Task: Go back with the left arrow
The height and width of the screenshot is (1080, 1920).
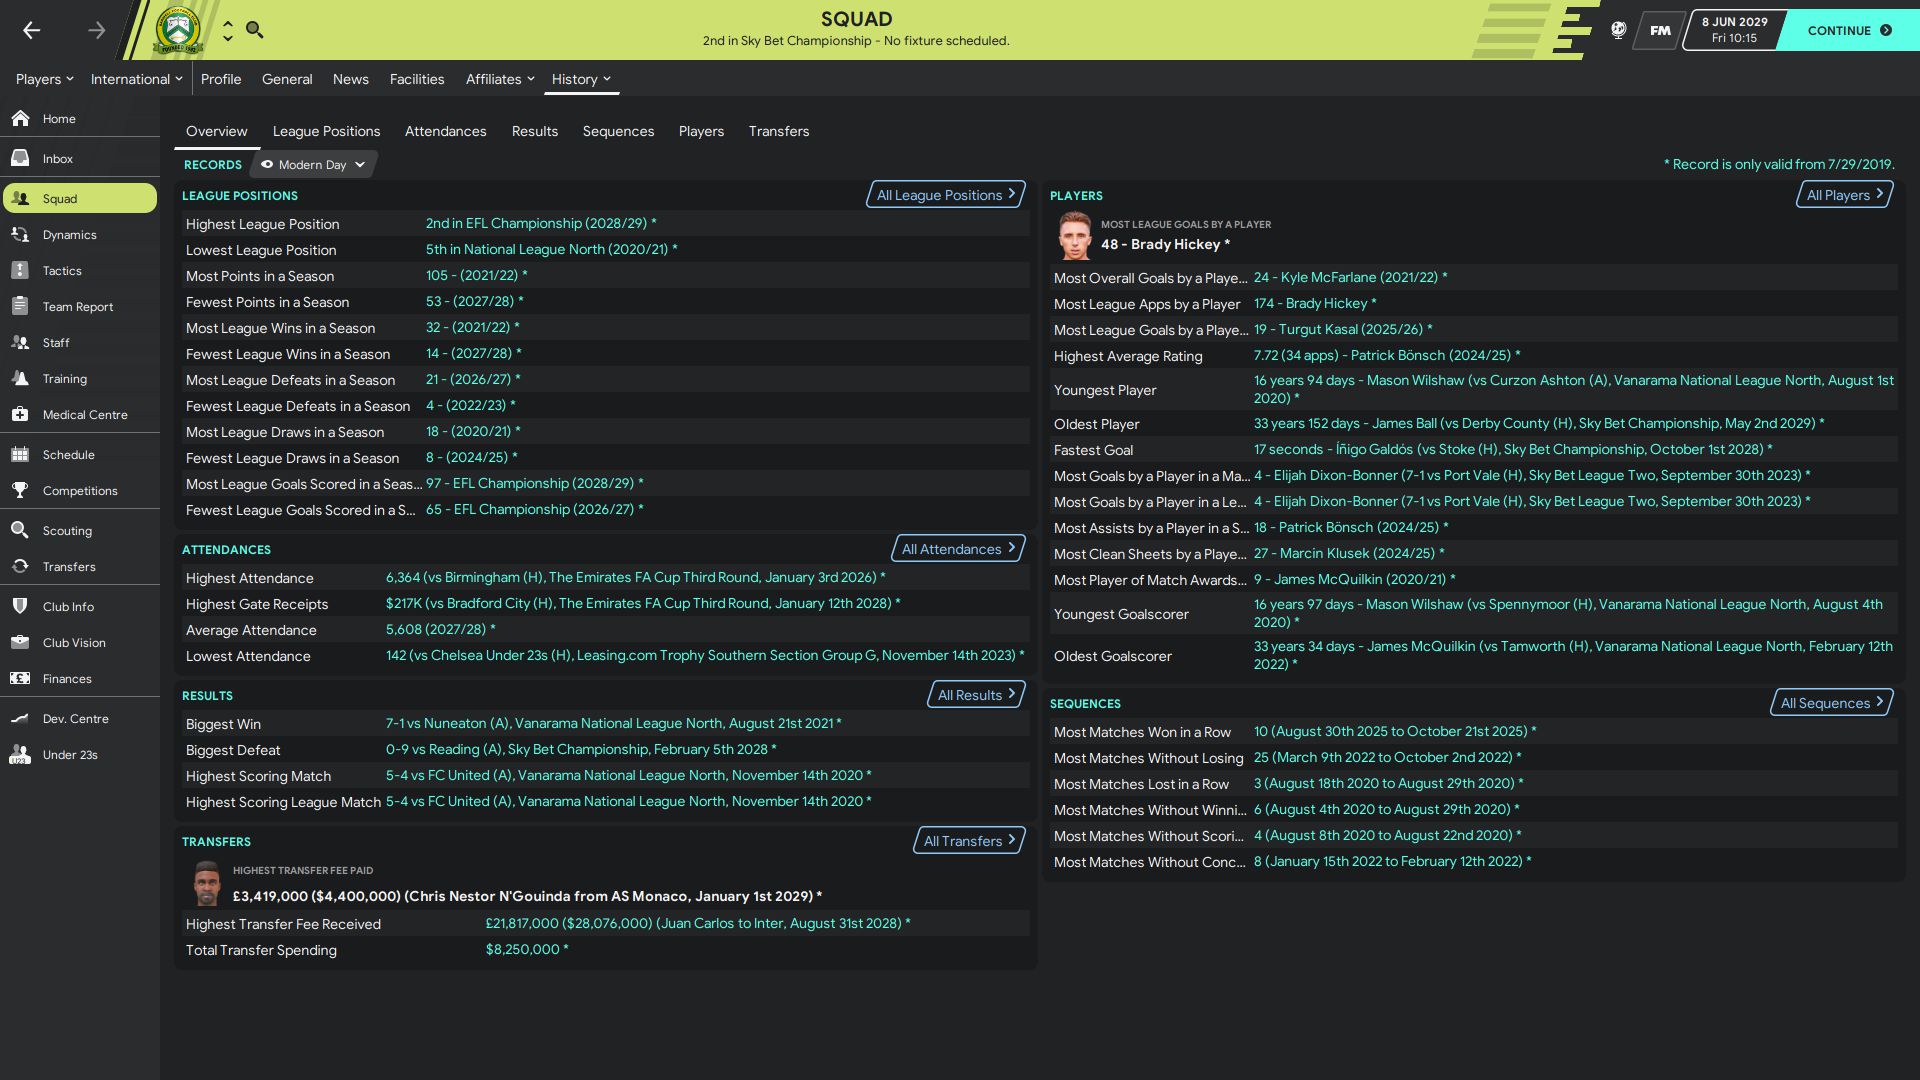Action: pyautogui.click(x=32, y=30)
